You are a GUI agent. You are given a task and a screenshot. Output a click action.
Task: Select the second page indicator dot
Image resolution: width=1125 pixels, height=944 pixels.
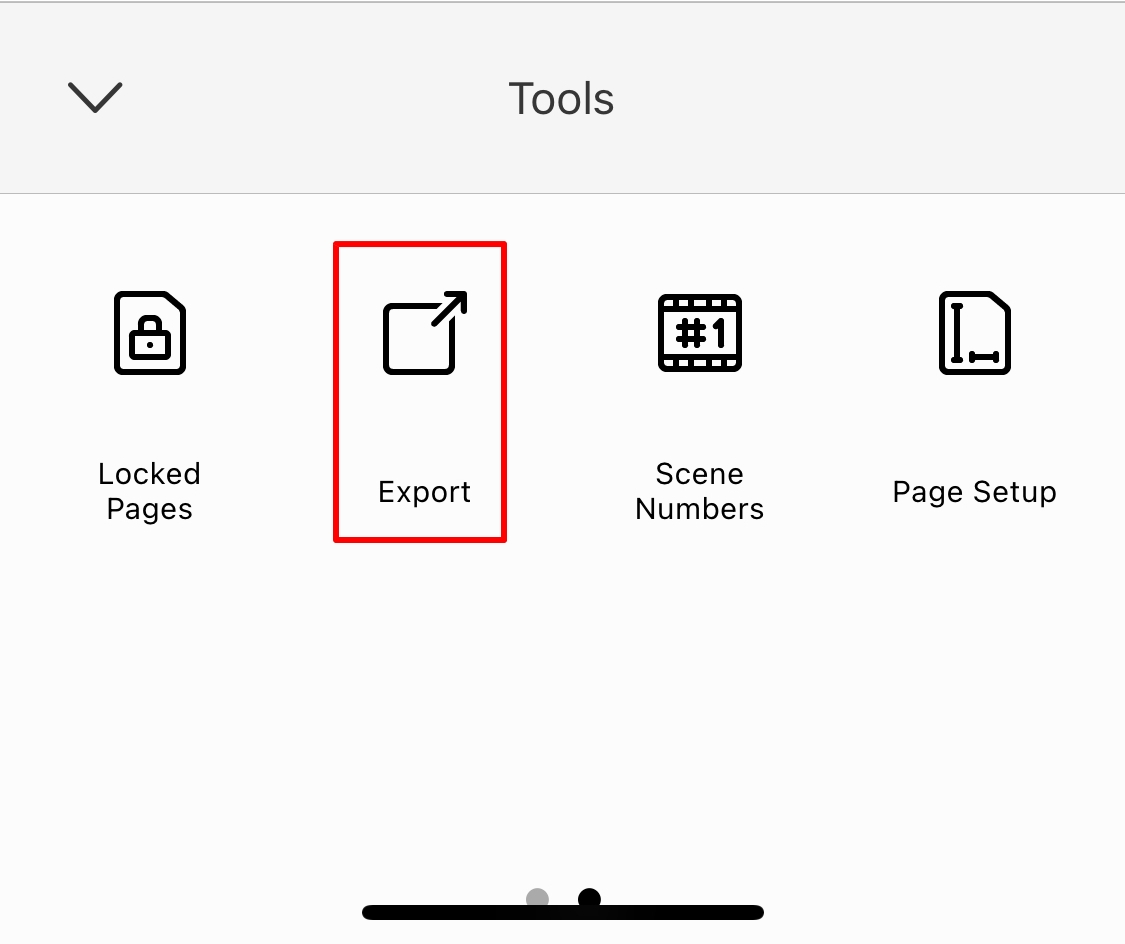click(x=589, y=897)
